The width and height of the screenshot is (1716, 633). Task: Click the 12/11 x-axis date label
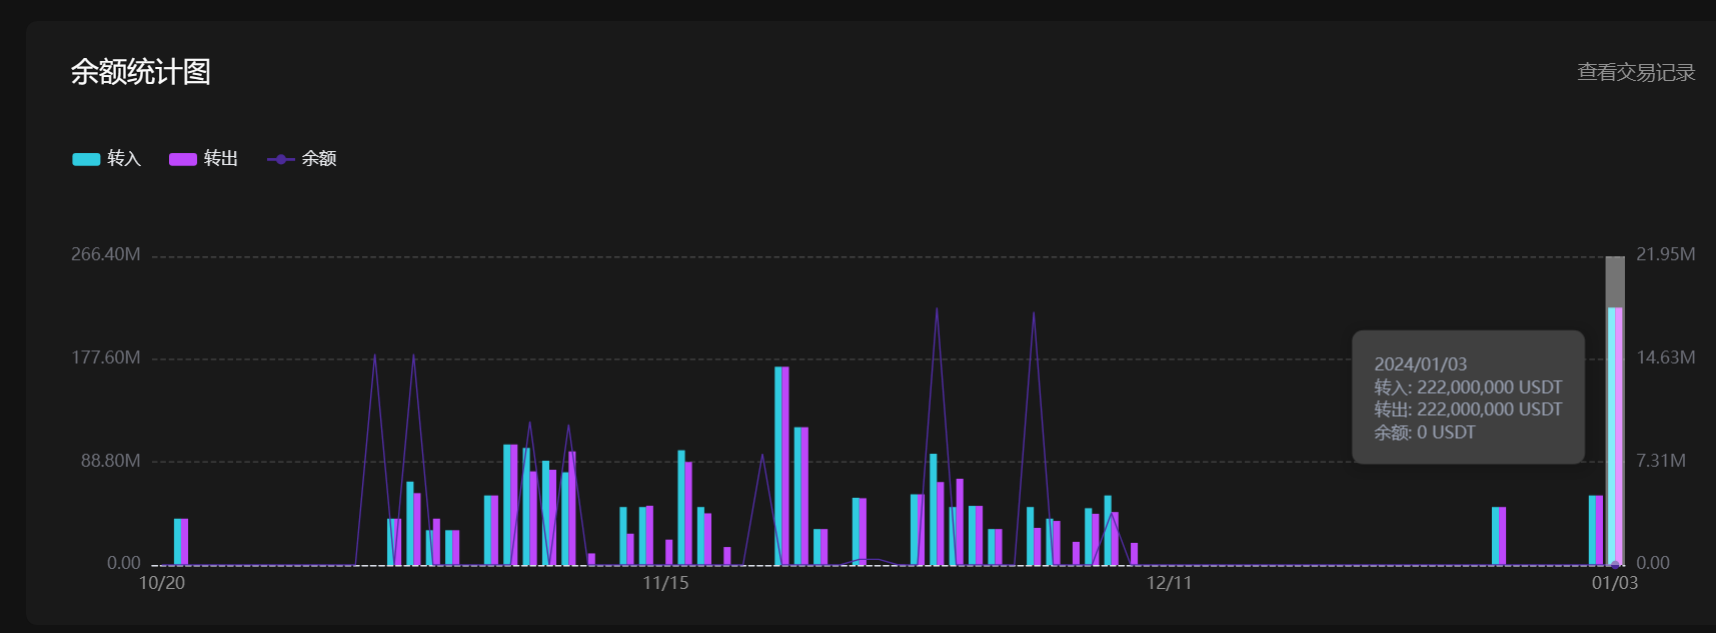(x=1168, y=583)
